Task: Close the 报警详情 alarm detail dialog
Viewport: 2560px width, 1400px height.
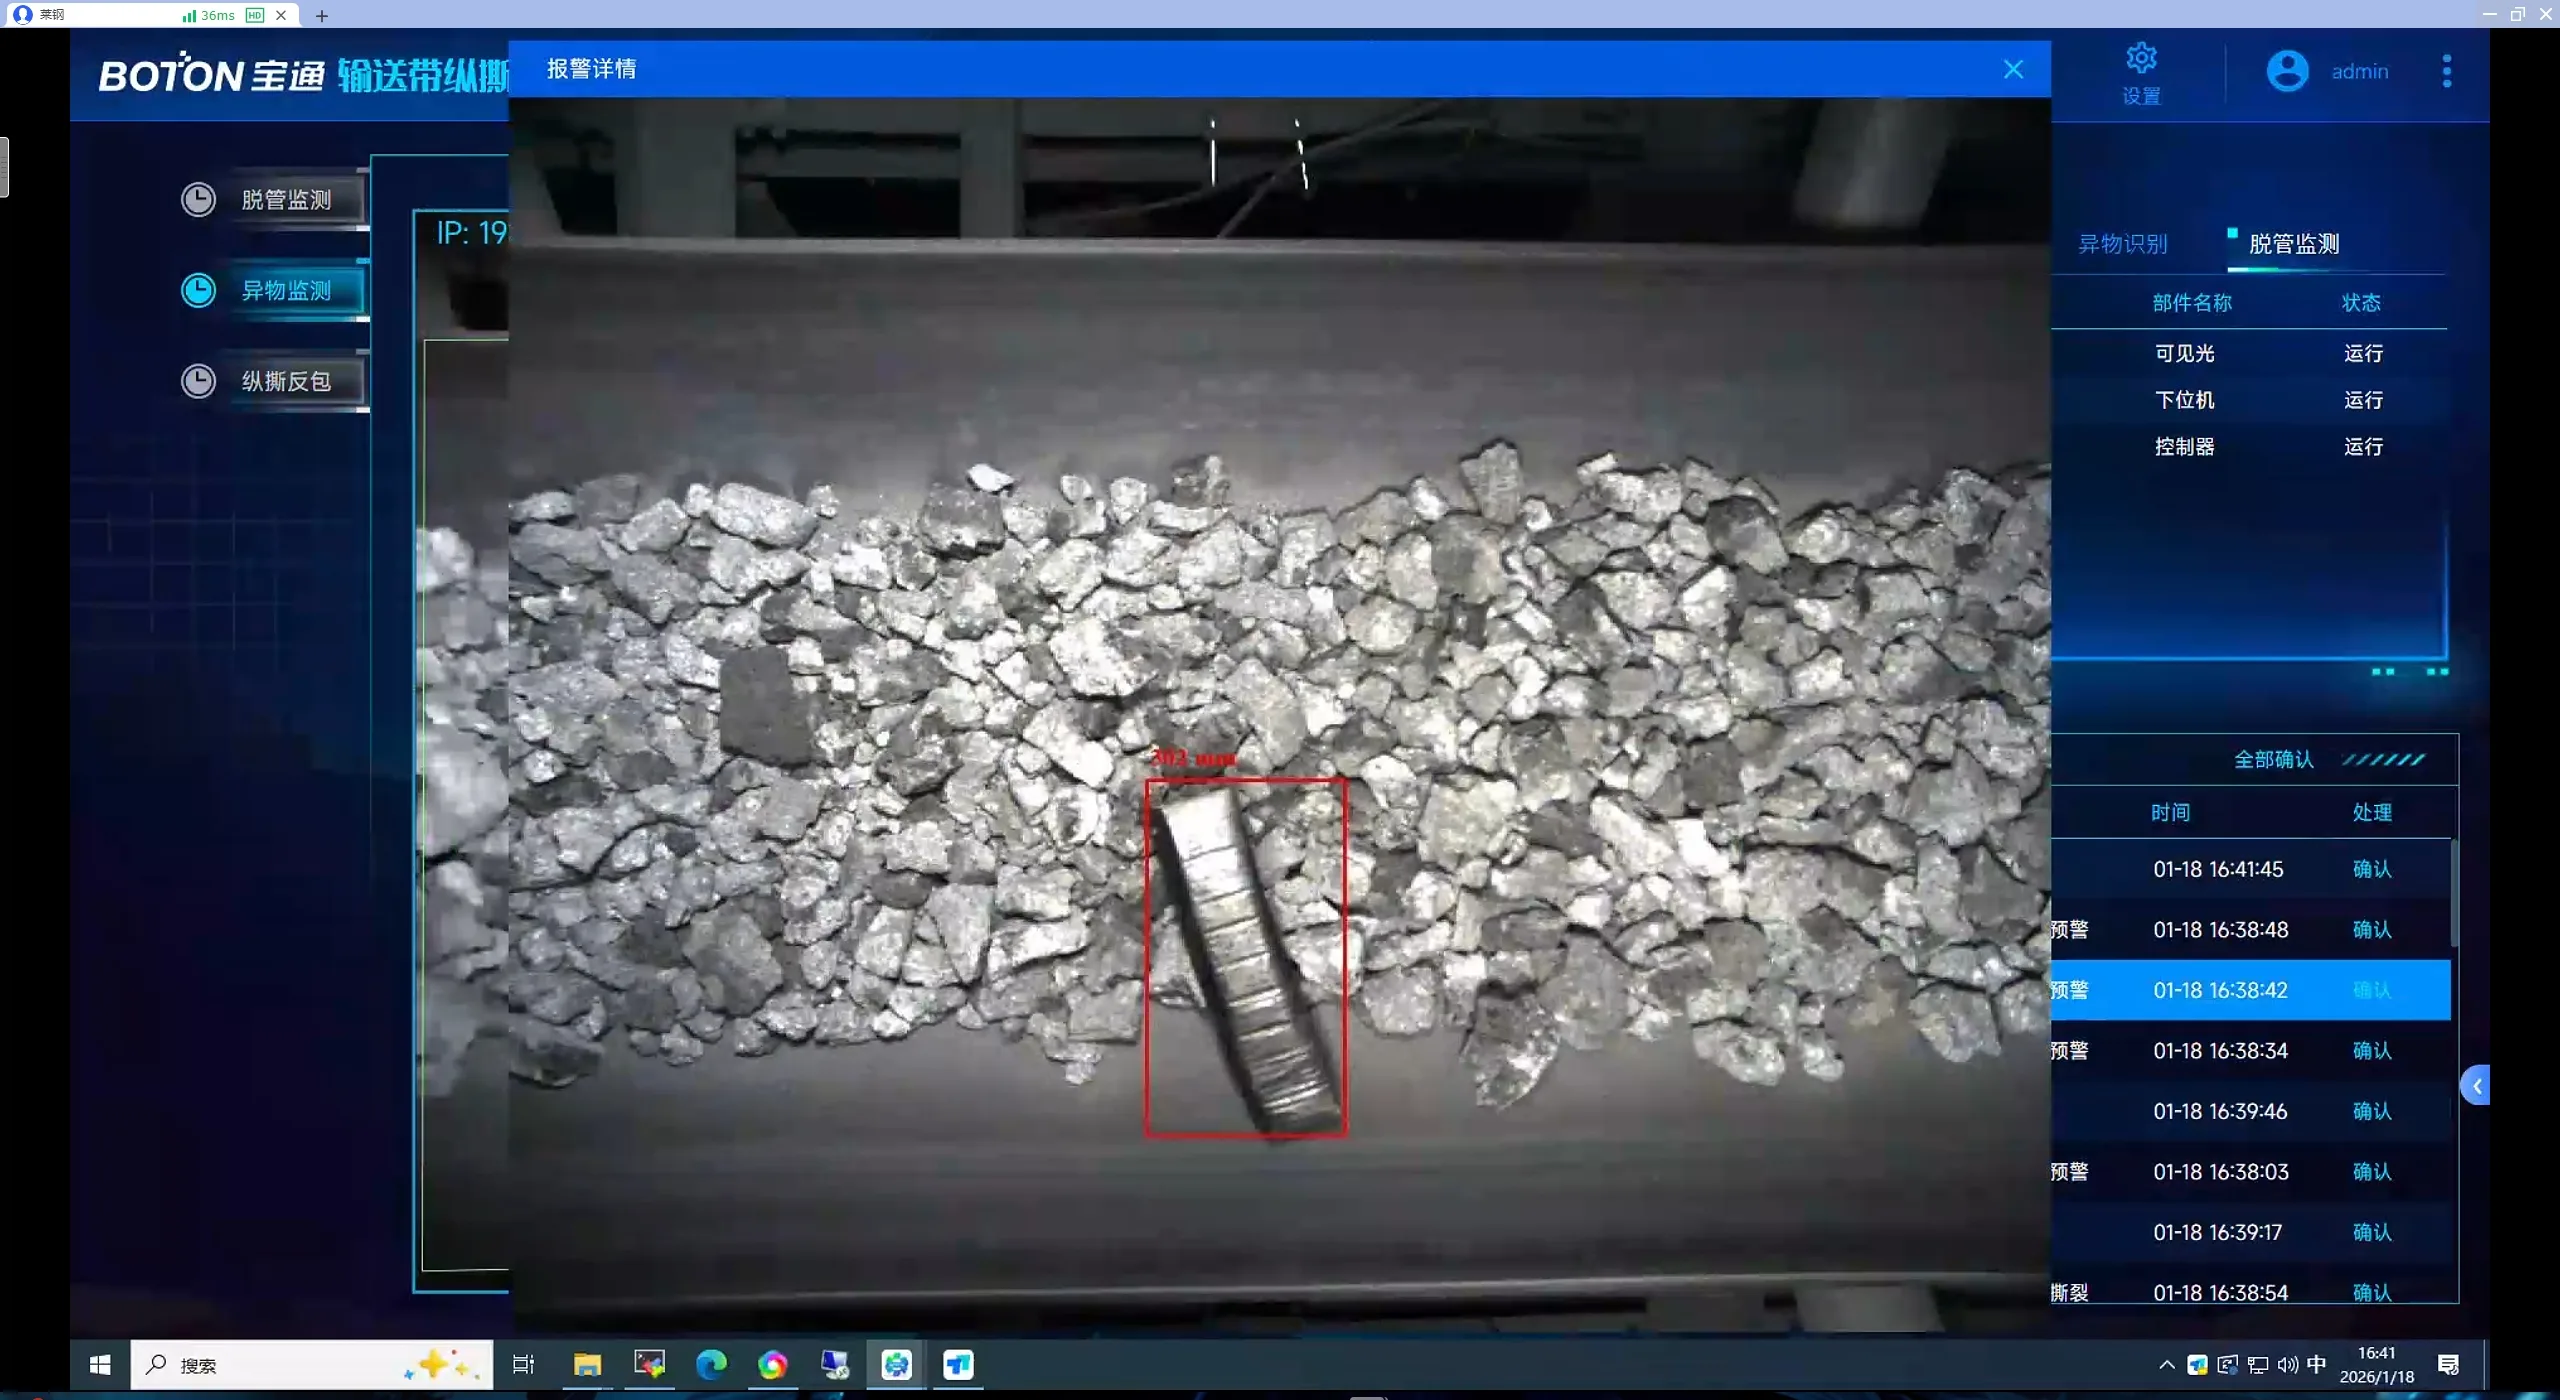Action: [x=2013, y=69]
